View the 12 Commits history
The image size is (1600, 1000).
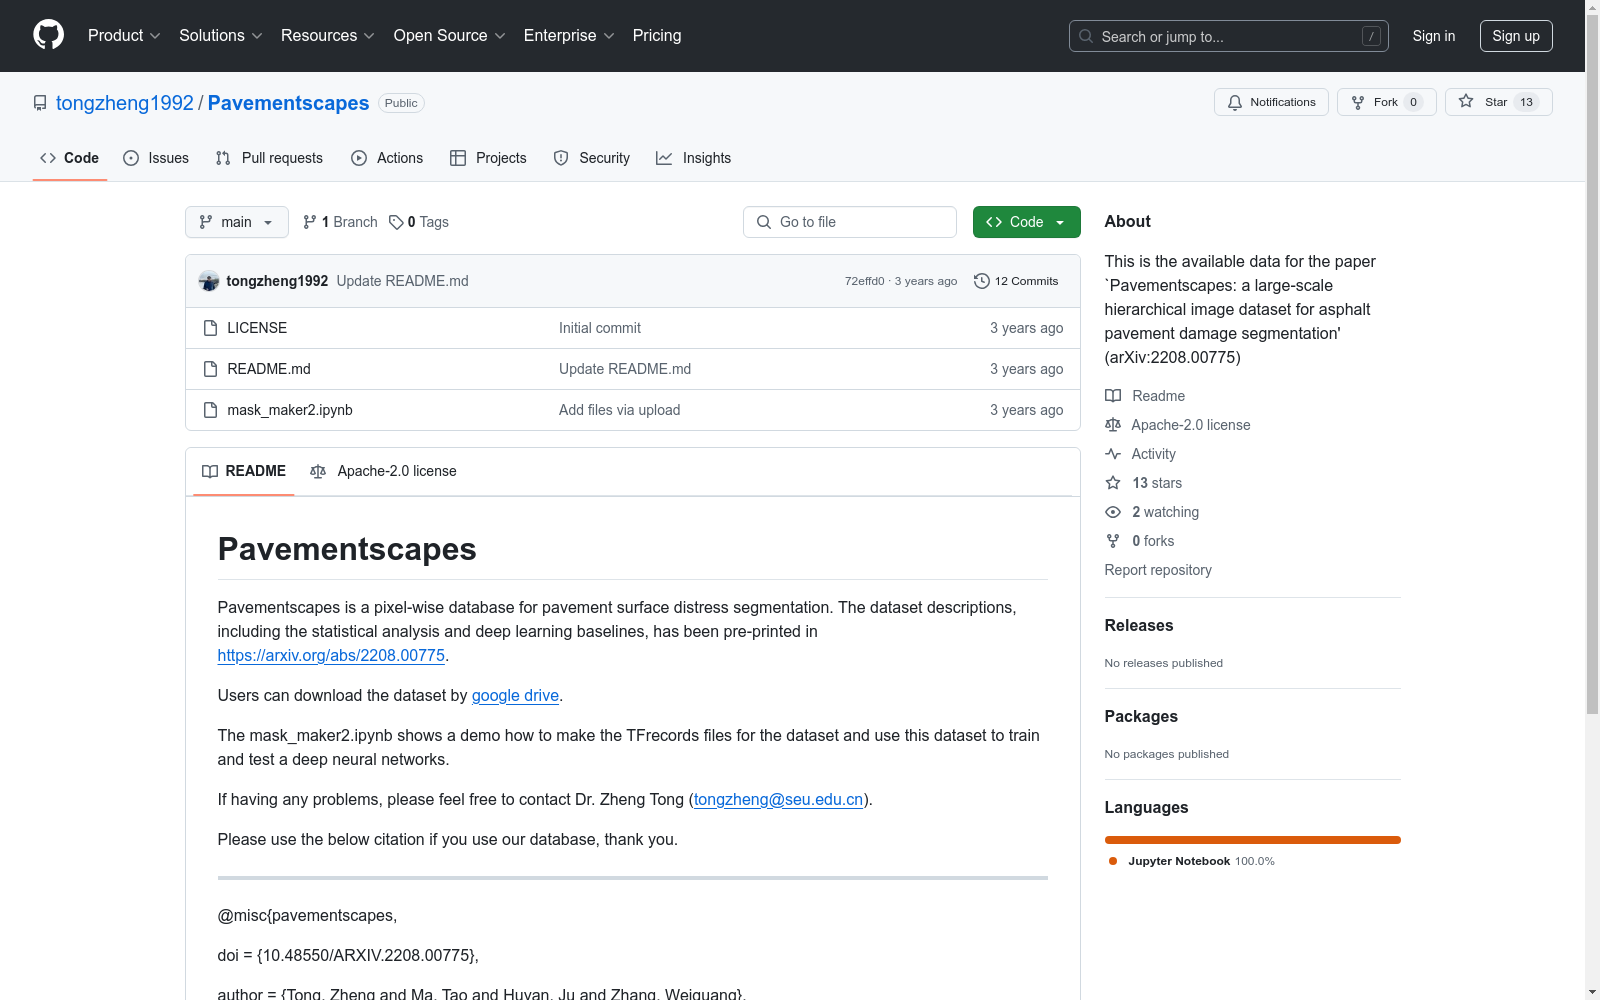tap(1016, 281)
